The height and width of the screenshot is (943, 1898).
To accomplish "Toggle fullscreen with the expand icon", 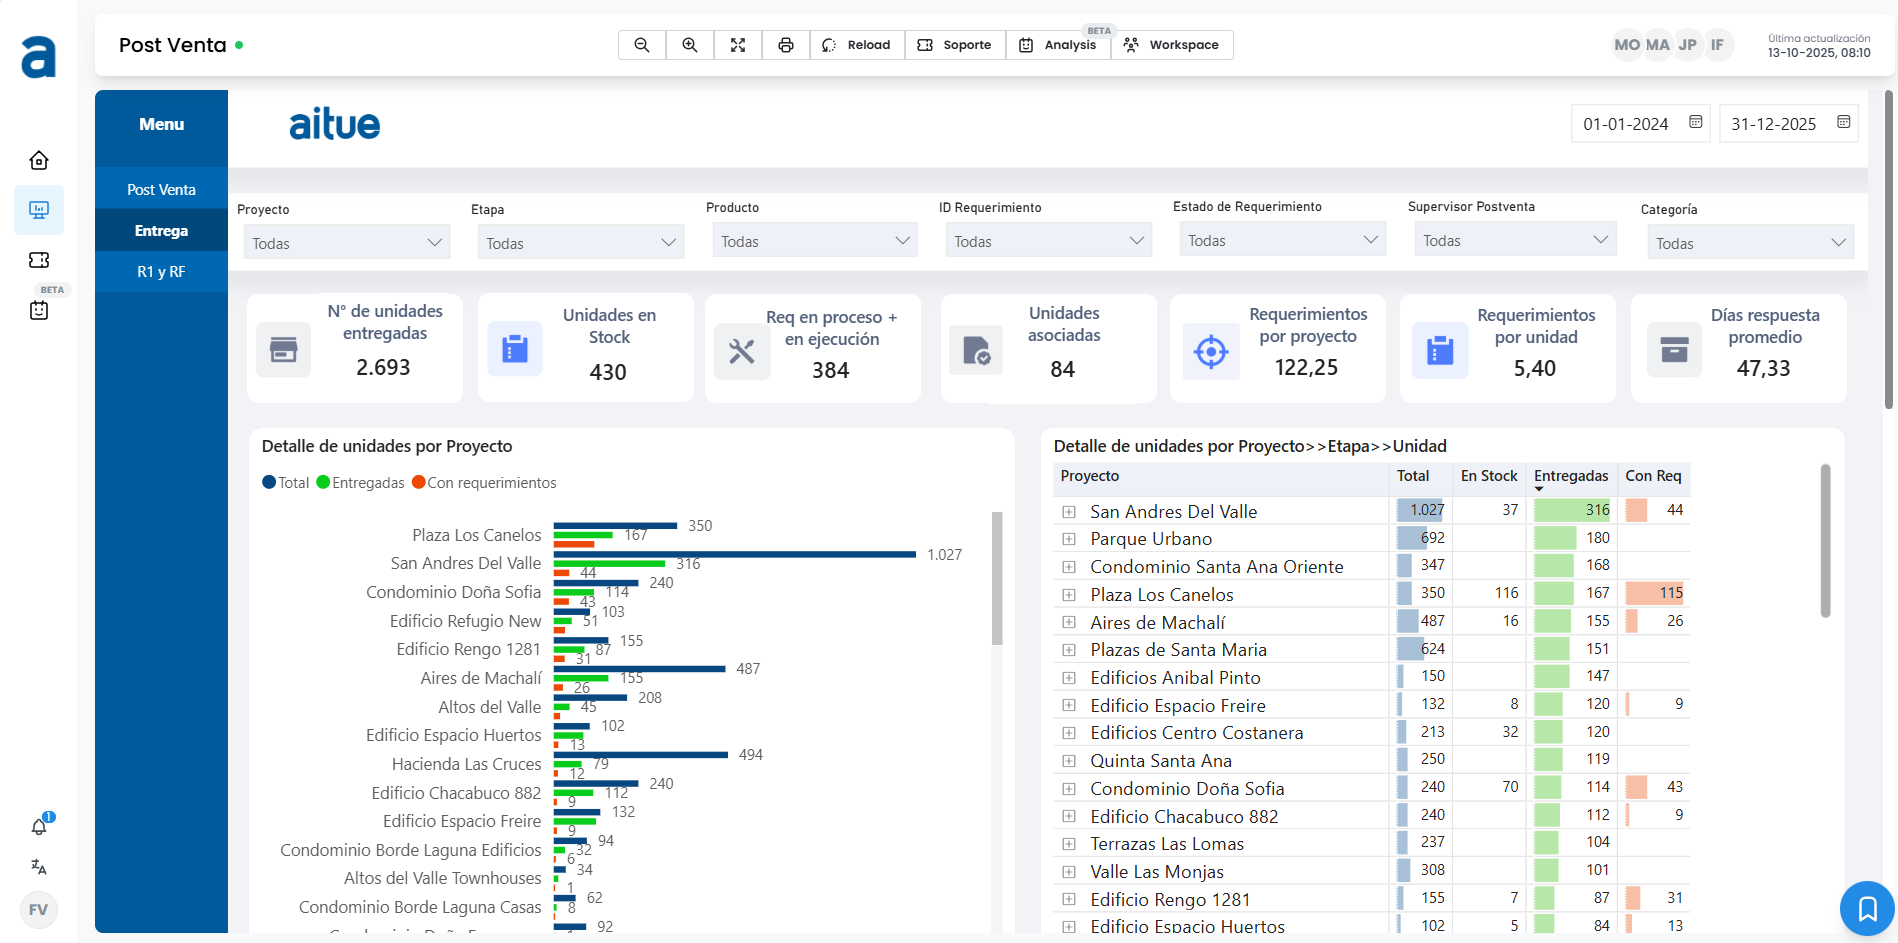I will click(x=738, y=45).
